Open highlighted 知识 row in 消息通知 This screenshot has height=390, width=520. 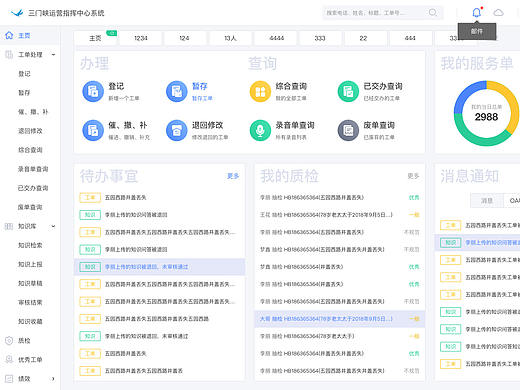(x=478, y=243)
